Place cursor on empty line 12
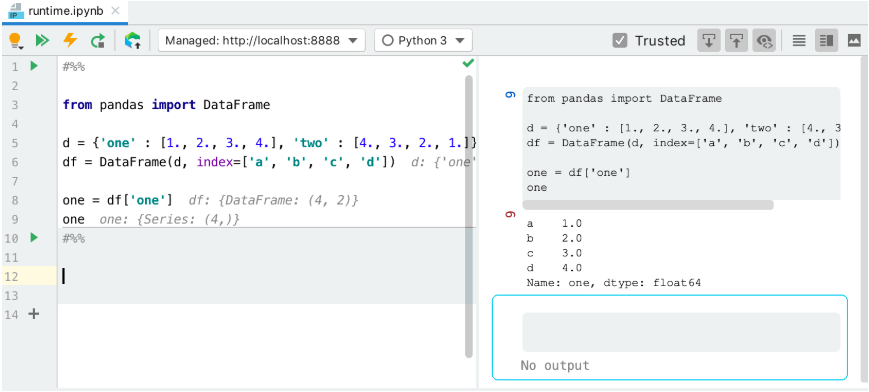Viewport: 869px width, 392px height. (x=266, y=276)
